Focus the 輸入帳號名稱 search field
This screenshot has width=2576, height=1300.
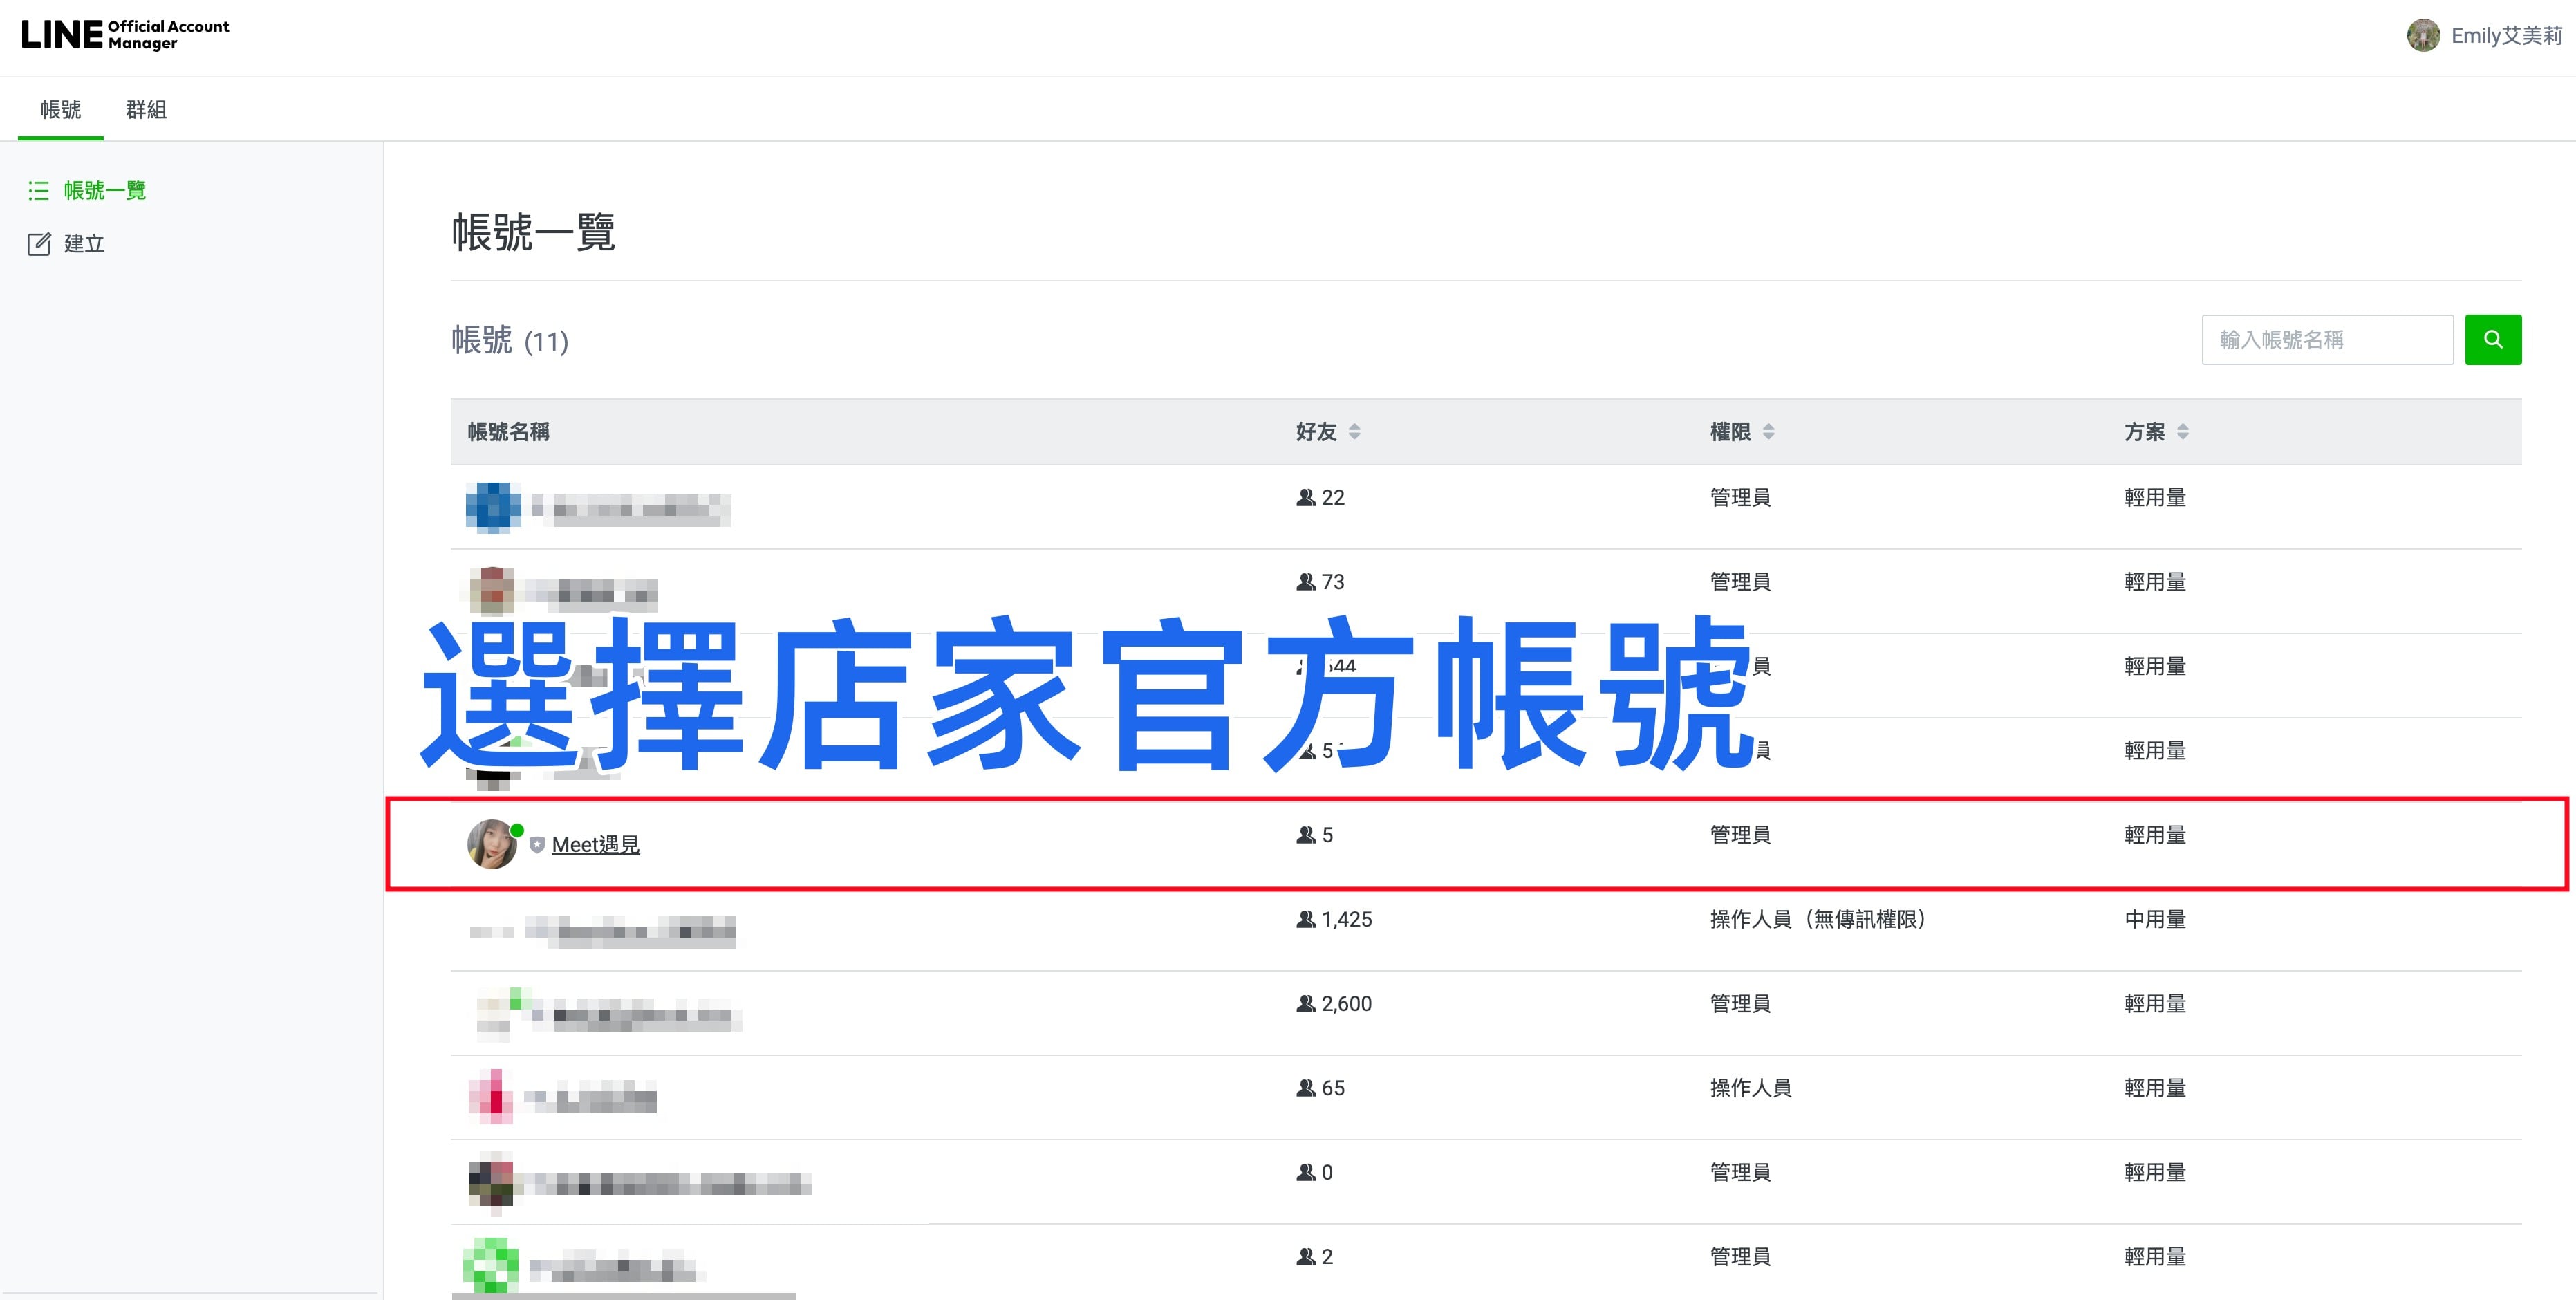pyautogui.click(x=2327, y=340)
